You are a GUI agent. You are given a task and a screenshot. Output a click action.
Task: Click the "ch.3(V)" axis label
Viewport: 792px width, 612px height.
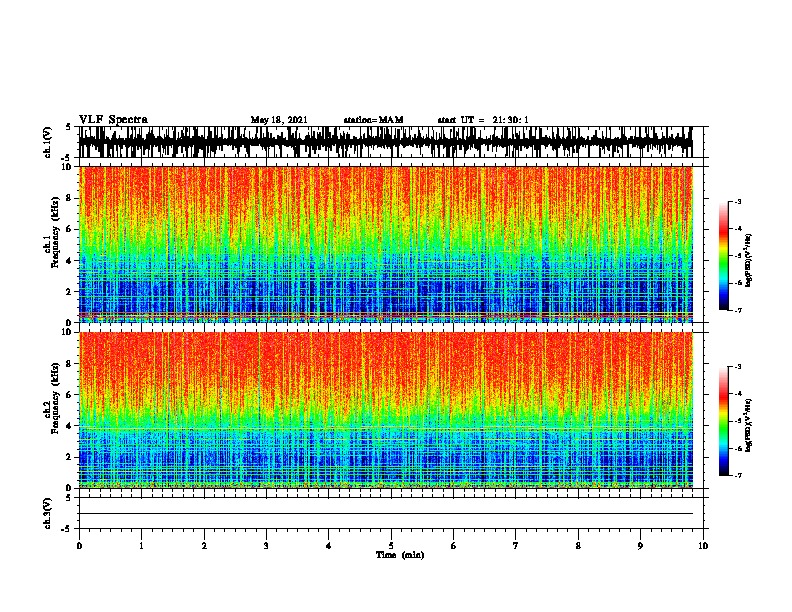click(47, 514)
